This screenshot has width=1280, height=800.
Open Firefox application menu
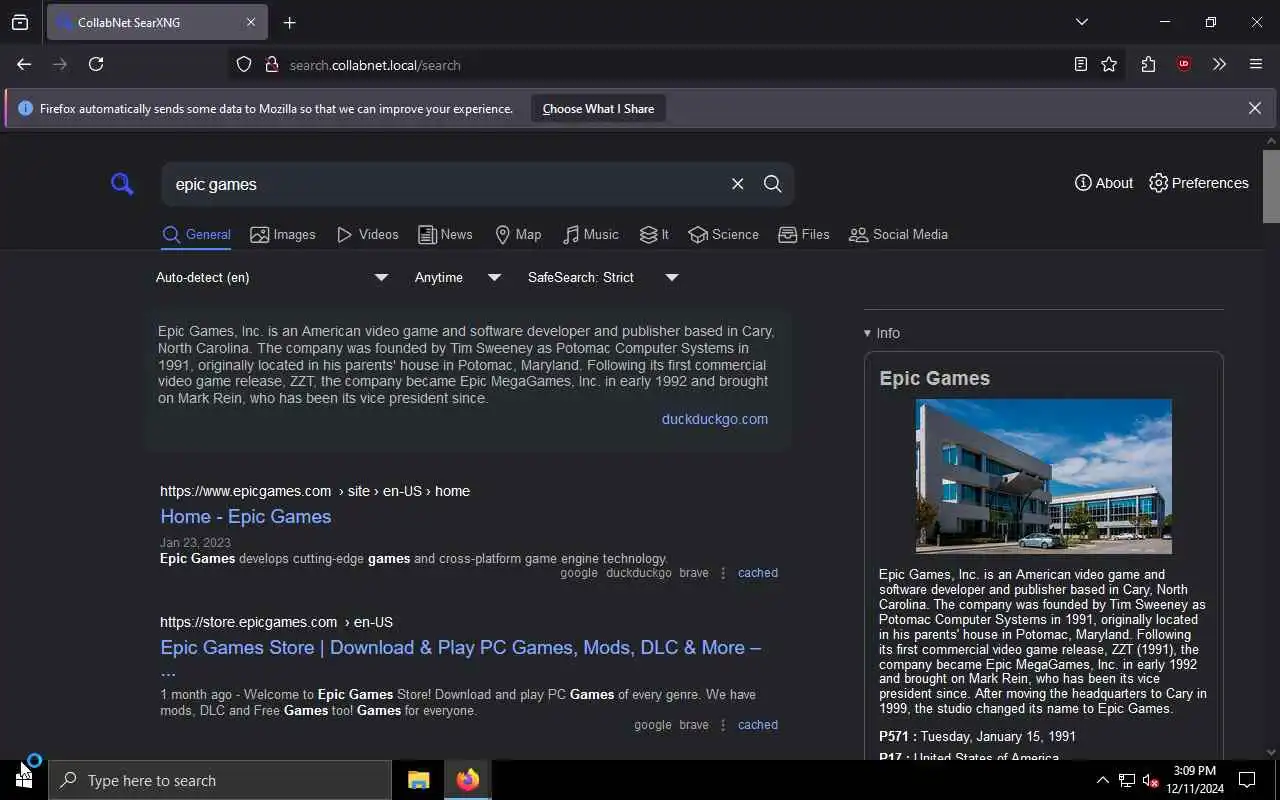pos(1256,64)
